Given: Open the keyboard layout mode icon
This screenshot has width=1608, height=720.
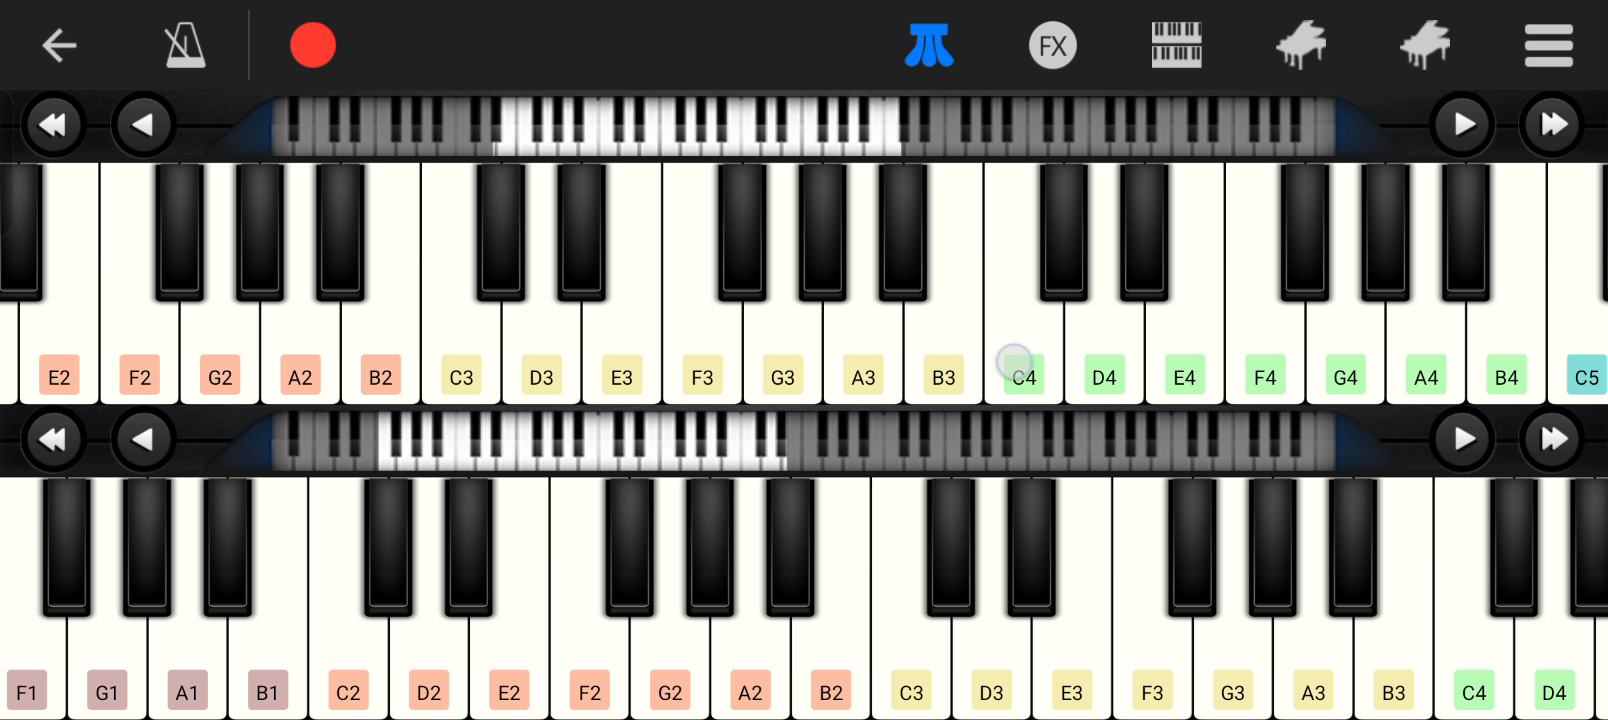Looking at the screenshot, I should [1176, 45].
